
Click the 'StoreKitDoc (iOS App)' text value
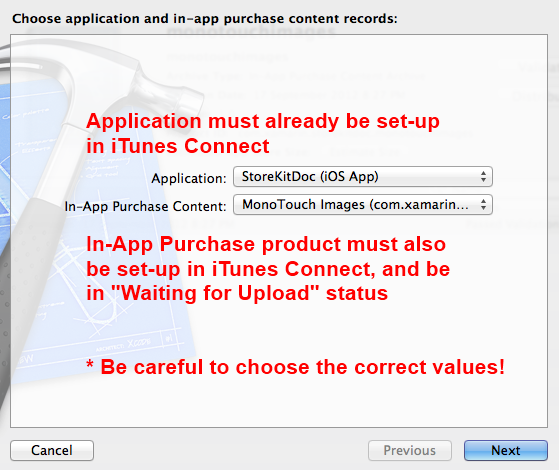[x=310, y=177]
